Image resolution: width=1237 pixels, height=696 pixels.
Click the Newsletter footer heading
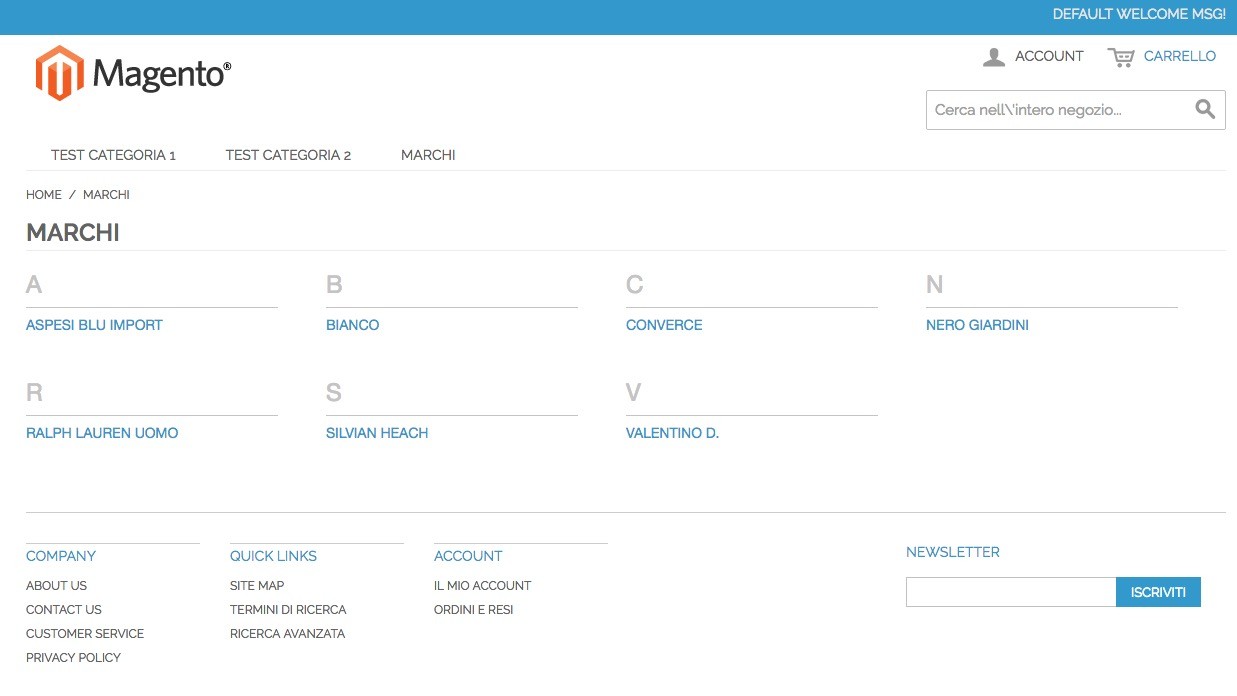click(953, 552)
